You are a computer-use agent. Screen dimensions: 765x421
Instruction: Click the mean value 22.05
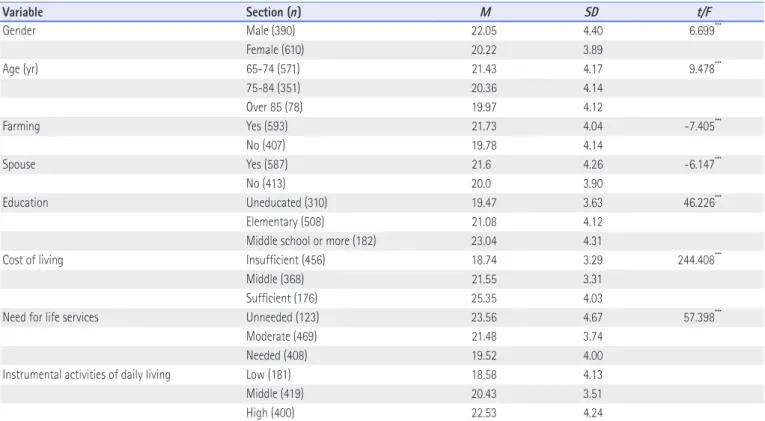tap(484, 31)
